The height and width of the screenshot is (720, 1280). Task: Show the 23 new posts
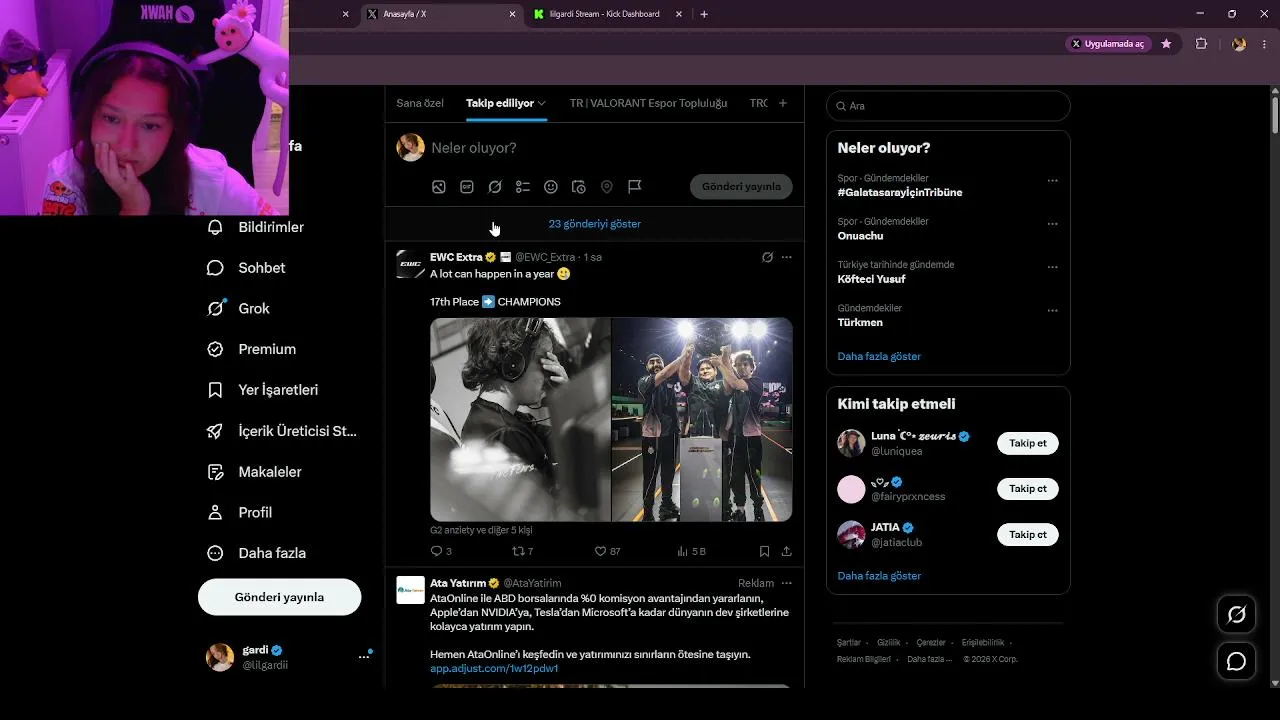click(594, 224)
